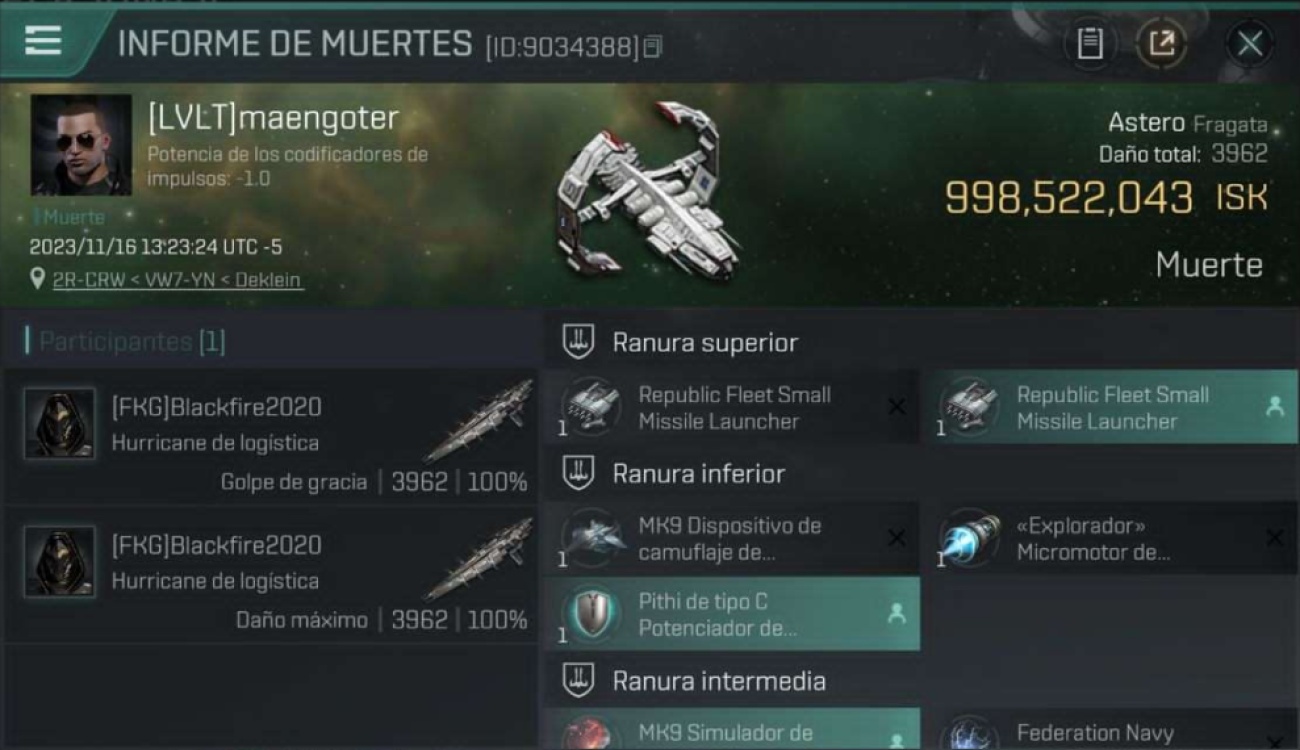
Task: Copy the report ID icon
Action: 652,46
